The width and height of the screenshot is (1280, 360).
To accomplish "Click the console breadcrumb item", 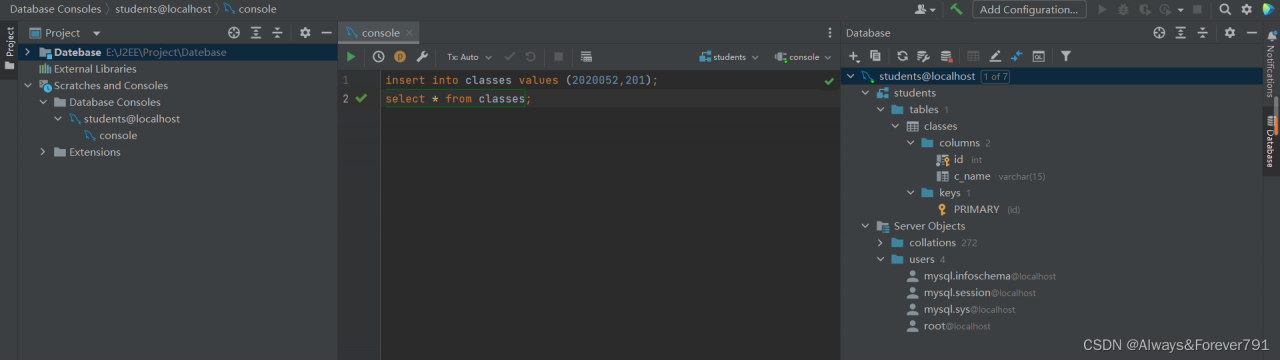I will click(257, 9).
